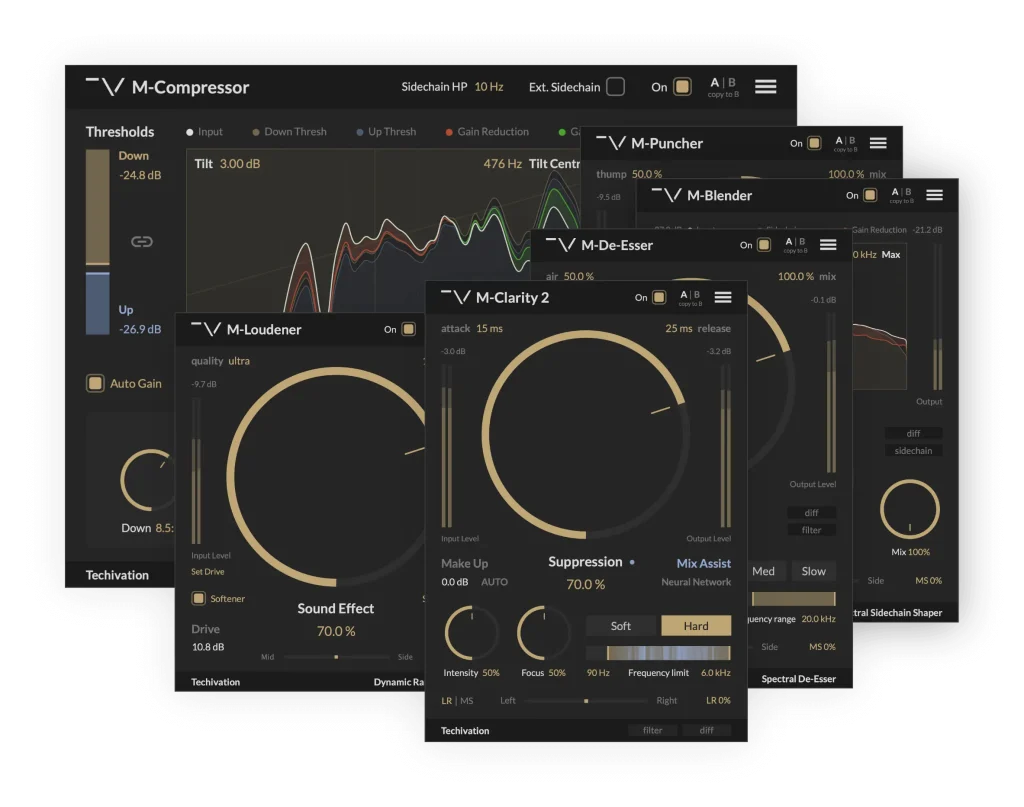Image resolution: width=1024 pixels, height=807 pixels.
Task: Click the Mix Assist button
Action: [703, 563]
